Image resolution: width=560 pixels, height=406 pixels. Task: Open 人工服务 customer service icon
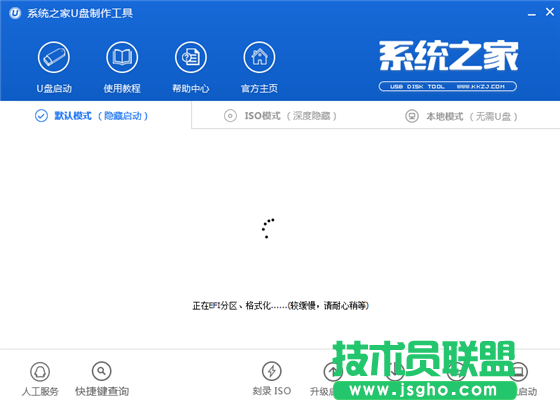pos(40,371)
